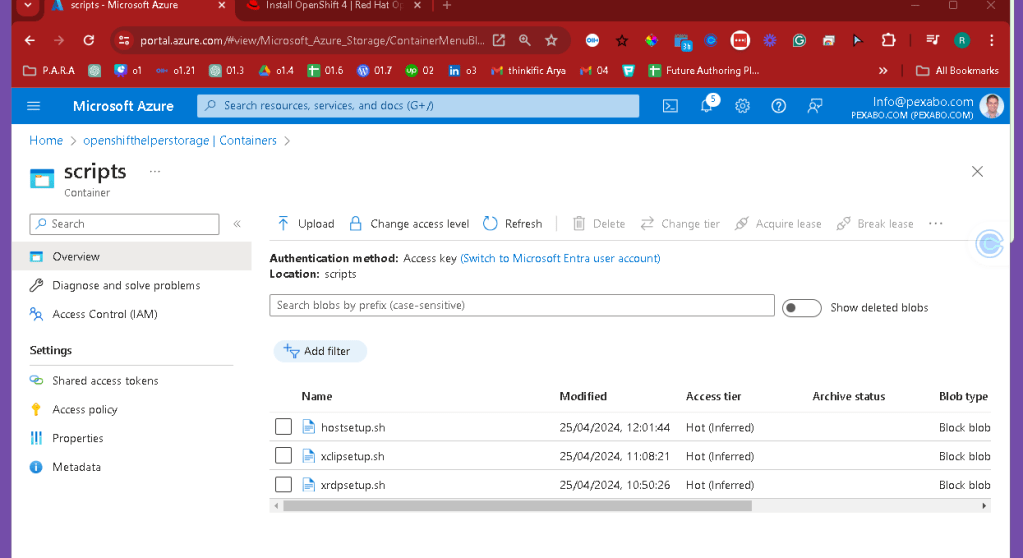Select the hostsetup.sh checkbox
The width and height of the screenshot is (1023, 558).
[x=283, y=427]
